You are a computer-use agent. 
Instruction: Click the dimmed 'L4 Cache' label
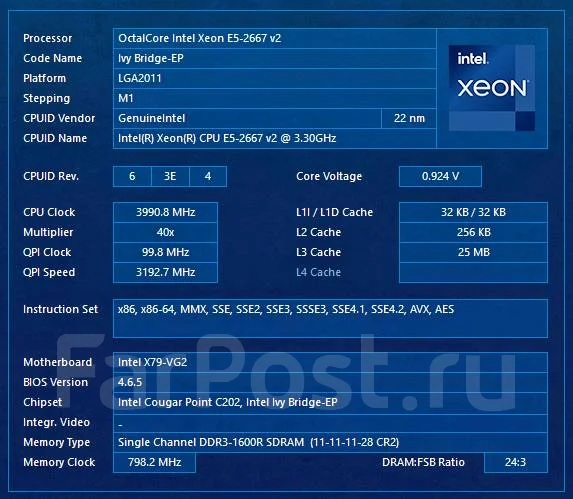pos(319,273)
